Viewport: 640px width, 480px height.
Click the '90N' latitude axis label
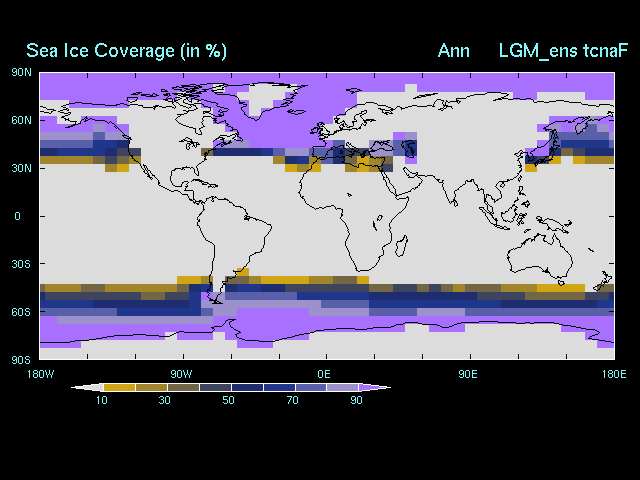(21, 72)
